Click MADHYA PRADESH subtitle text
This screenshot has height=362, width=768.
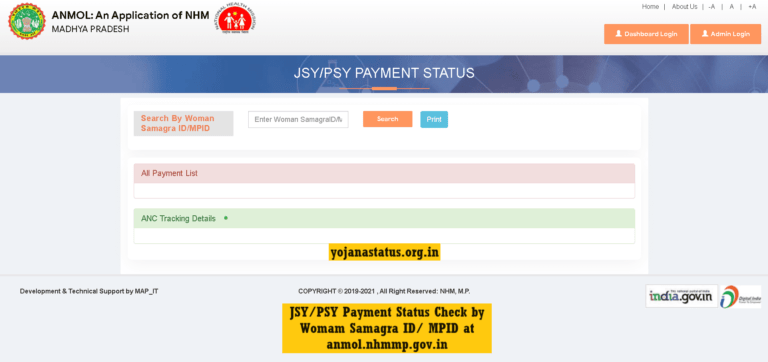90,29
